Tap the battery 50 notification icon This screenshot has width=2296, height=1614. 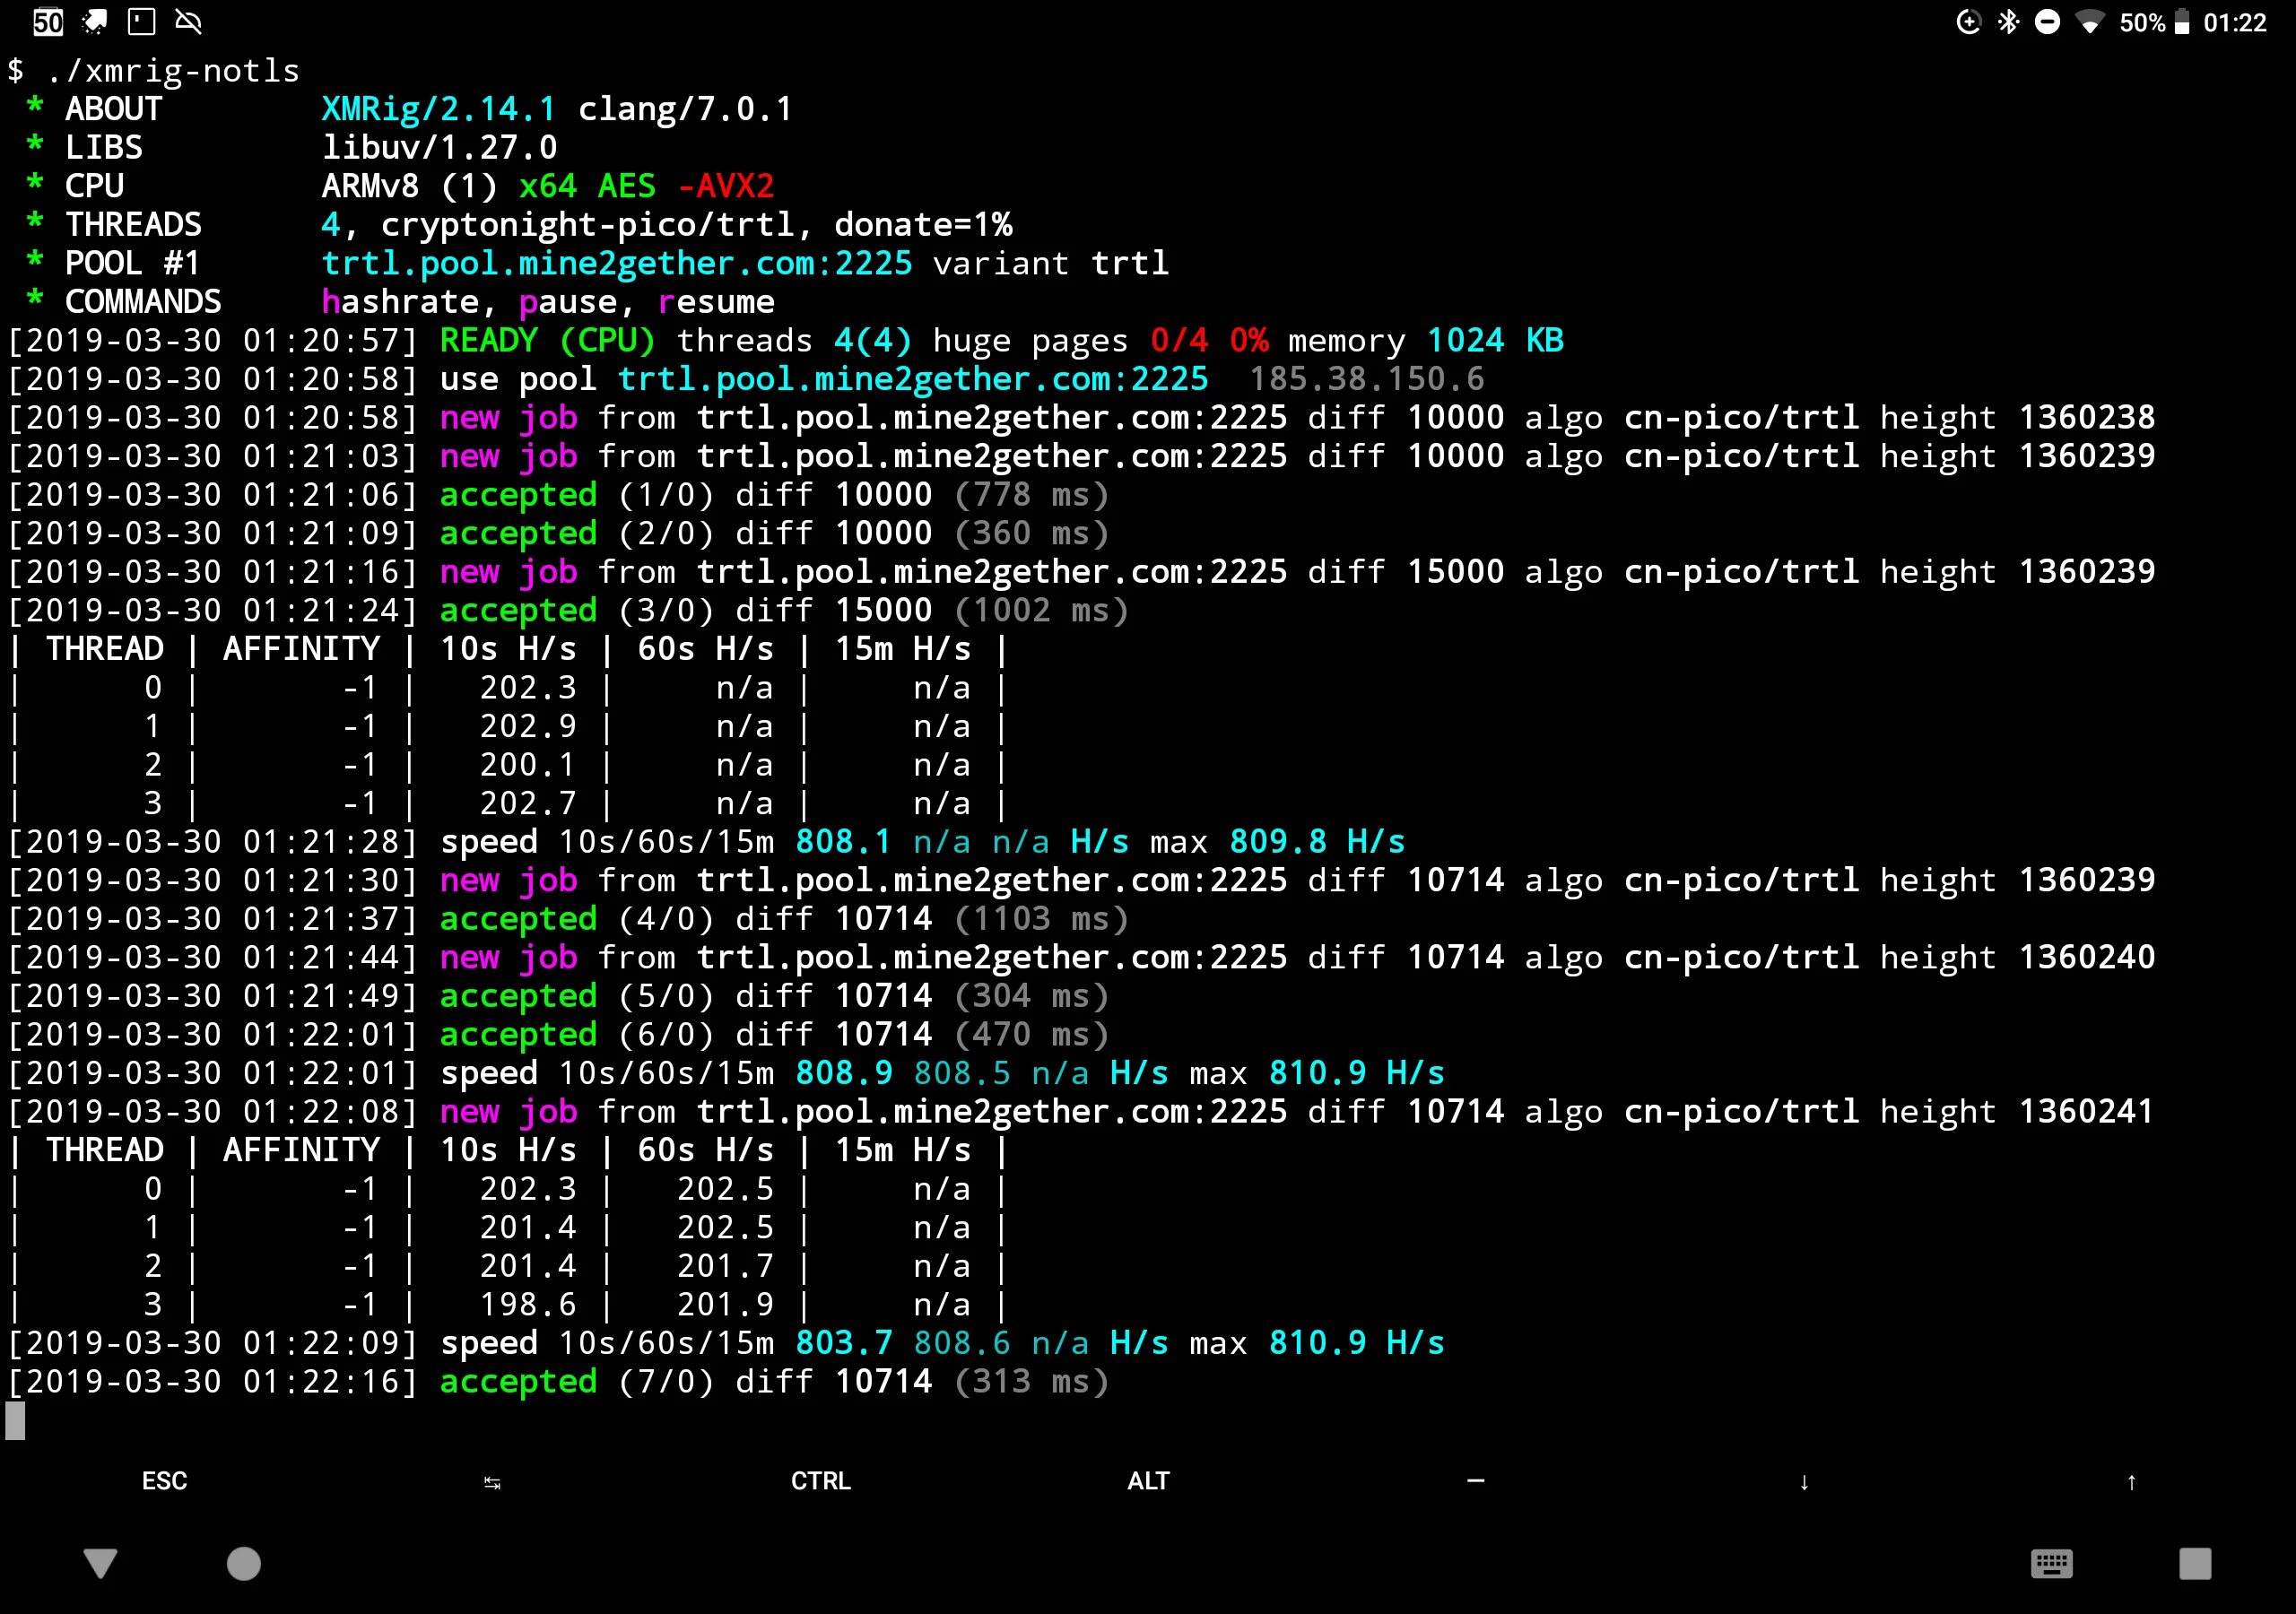48,22
